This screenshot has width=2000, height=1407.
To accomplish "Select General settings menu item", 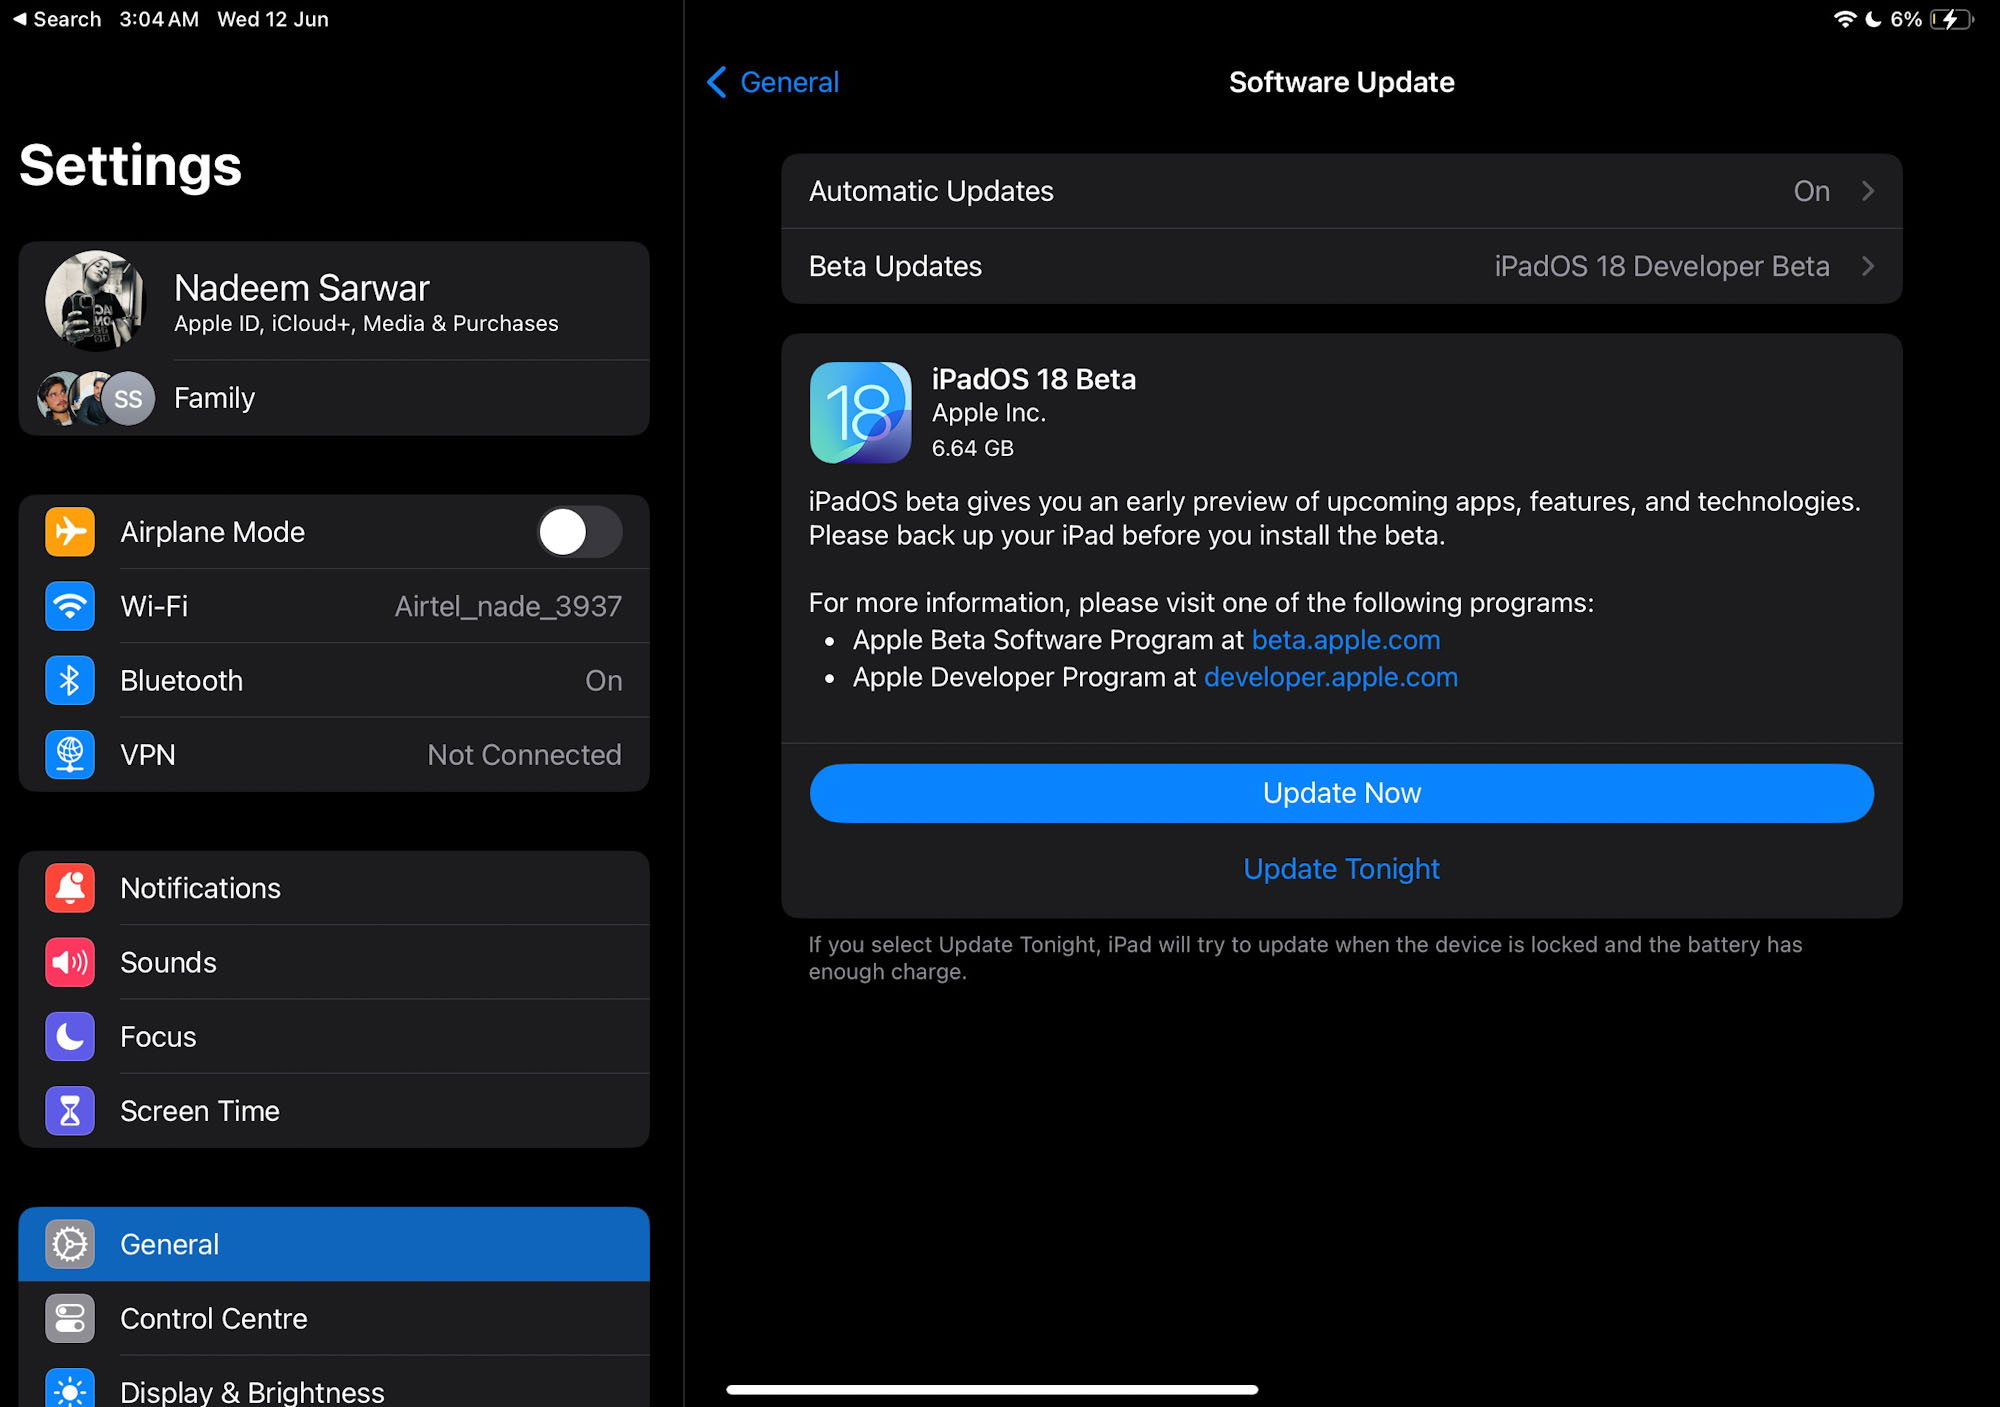I will click(x=332, y=1244).
